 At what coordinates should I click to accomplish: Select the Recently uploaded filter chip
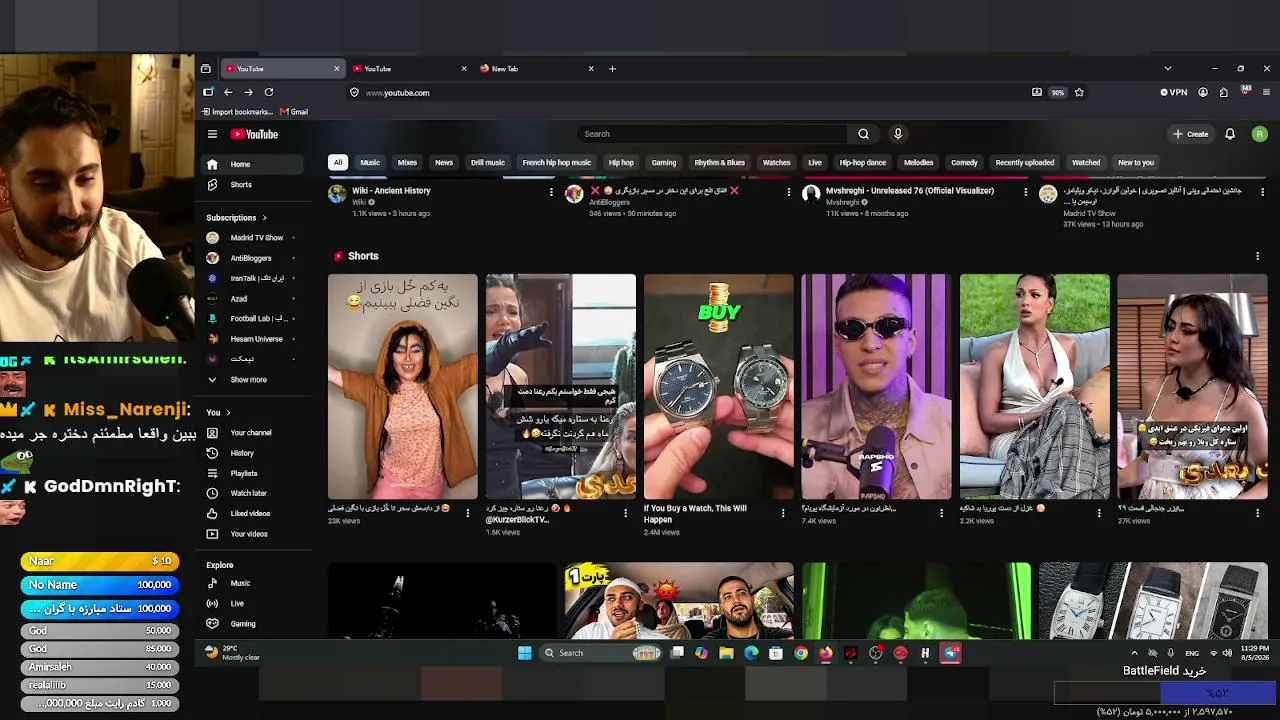1025,163
